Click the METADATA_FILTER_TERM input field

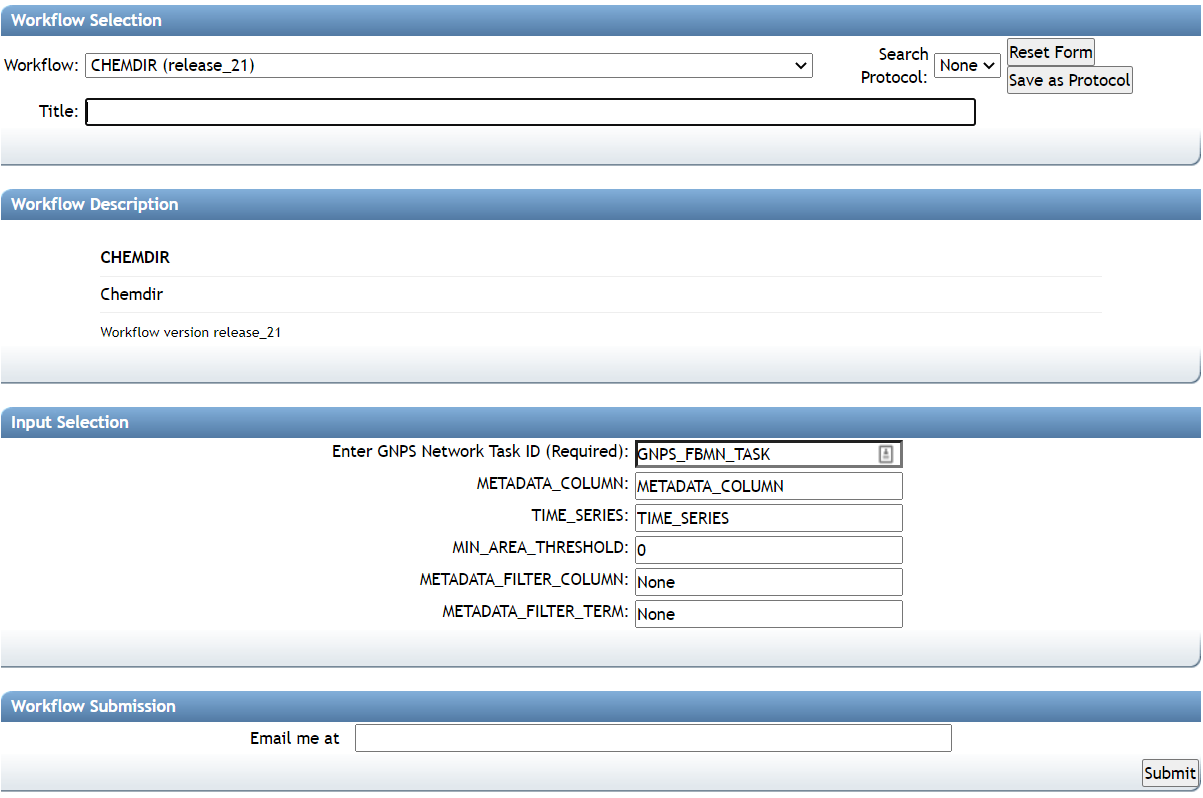(768, 614)
